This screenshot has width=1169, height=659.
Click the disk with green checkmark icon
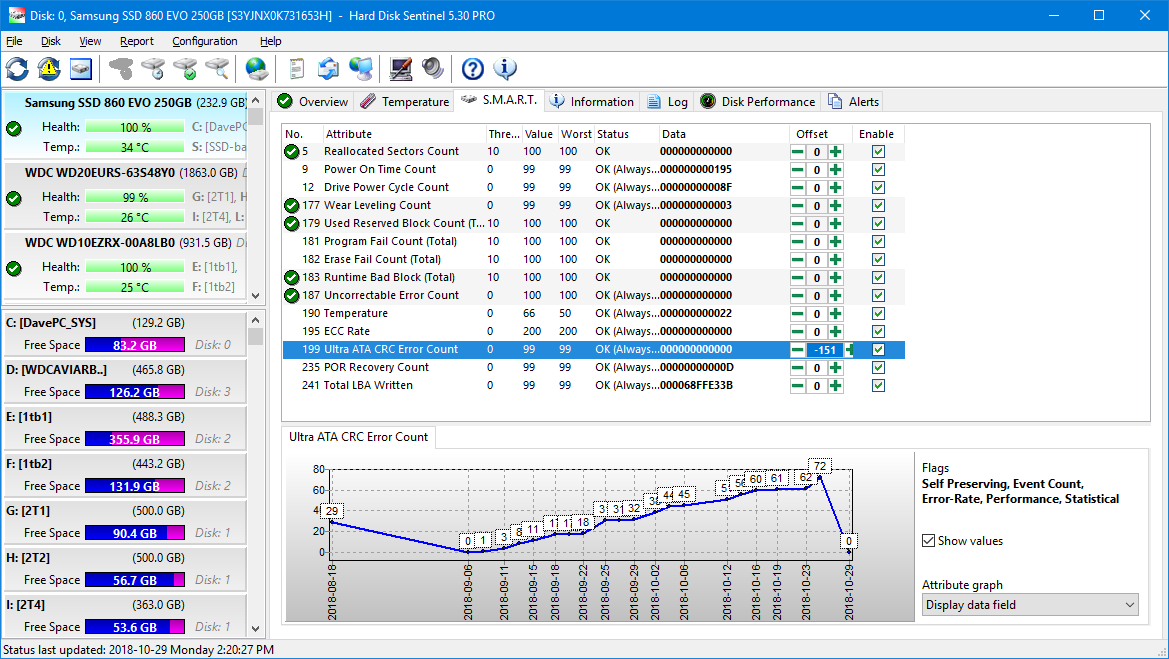pyautogui.click(x=185, y=69)
